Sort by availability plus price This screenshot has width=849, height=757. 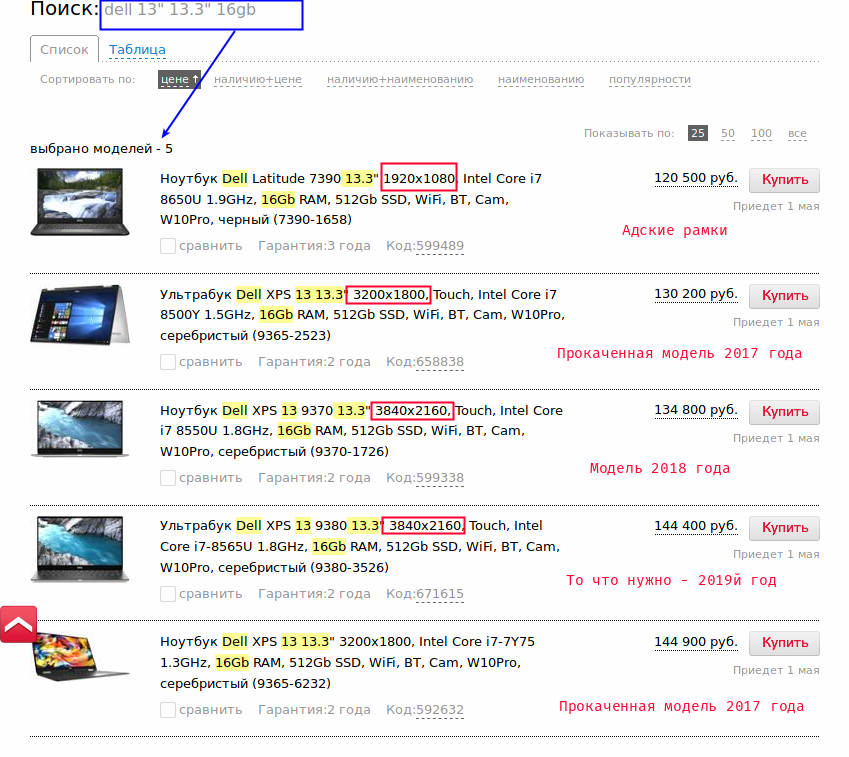[257, 79]
